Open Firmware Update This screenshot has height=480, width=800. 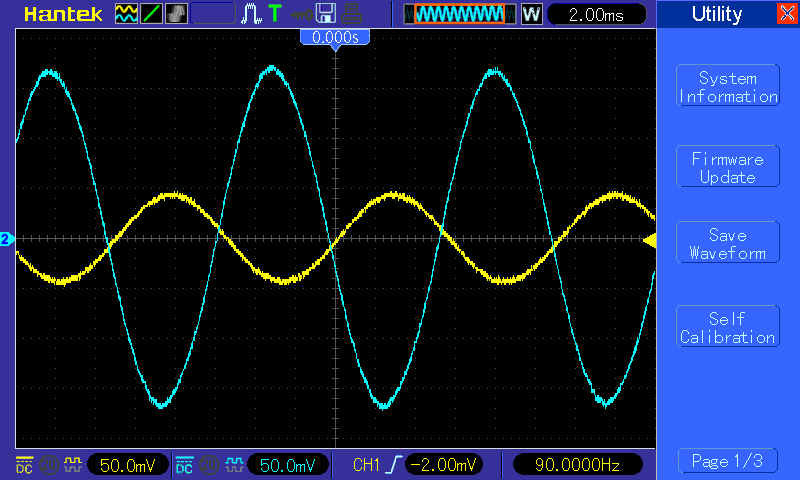(728, 166)
